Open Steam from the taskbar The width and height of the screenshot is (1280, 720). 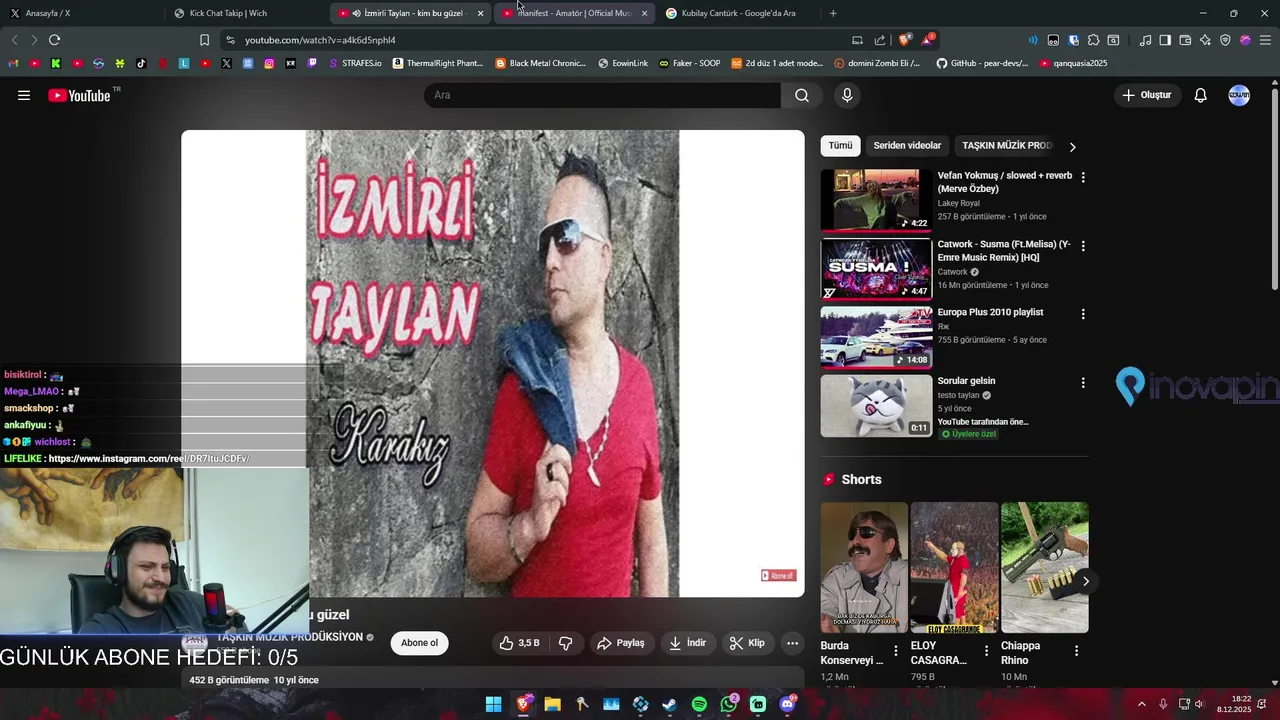pyautogui.click(x=670, y=704)
